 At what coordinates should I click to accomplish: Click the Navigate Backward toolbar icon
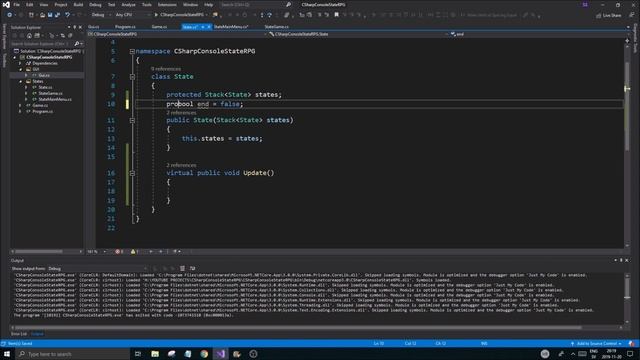tap(9, 15)
